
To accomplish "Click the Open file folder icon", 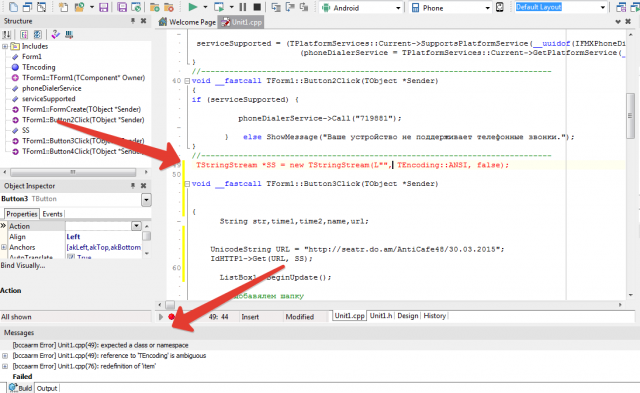I will click(x=79, y=7).
